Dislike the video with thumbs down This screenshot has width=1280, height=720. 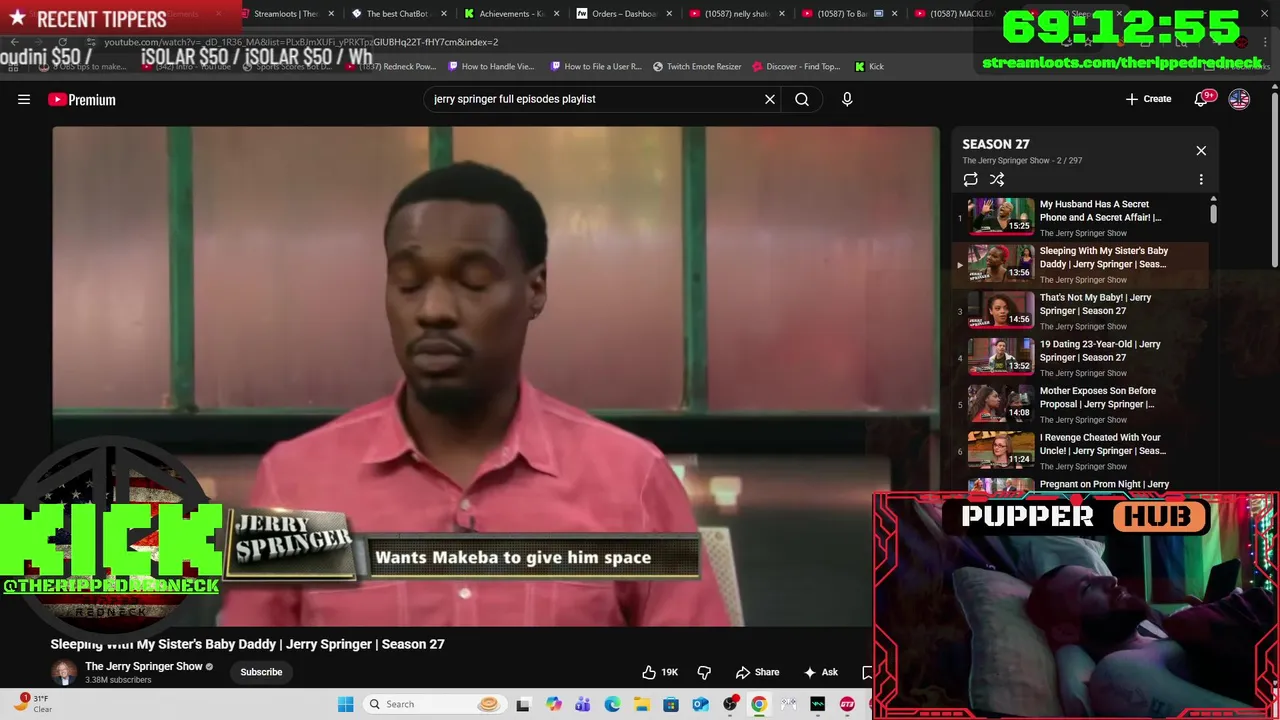point(704,672)
